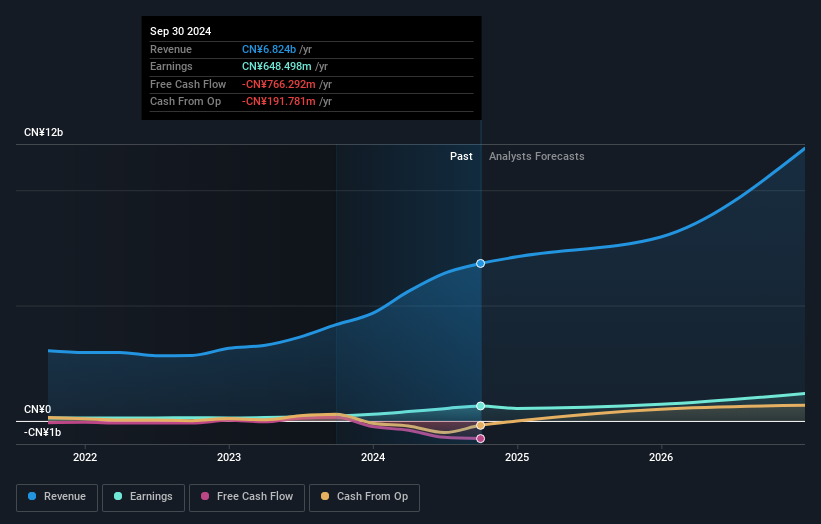
Task: Click the CN¥0 y-axis label
Action: [38, 409]
